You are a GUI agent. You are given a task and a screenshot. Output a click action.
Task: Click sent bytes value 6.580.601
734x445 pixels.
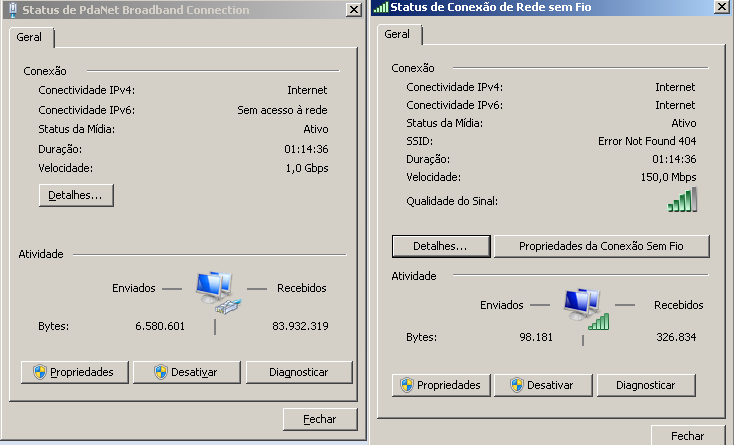[x=160, y=326]
